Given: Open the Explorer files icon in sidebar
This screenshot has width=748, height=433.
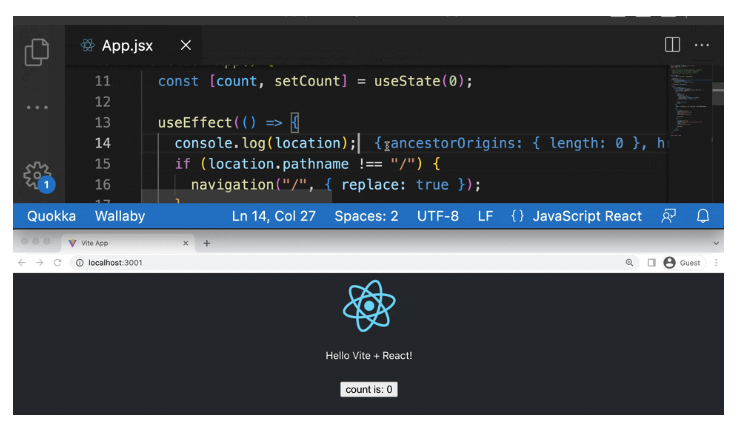Looking at the screenshot, I should (x=37, y=52).
